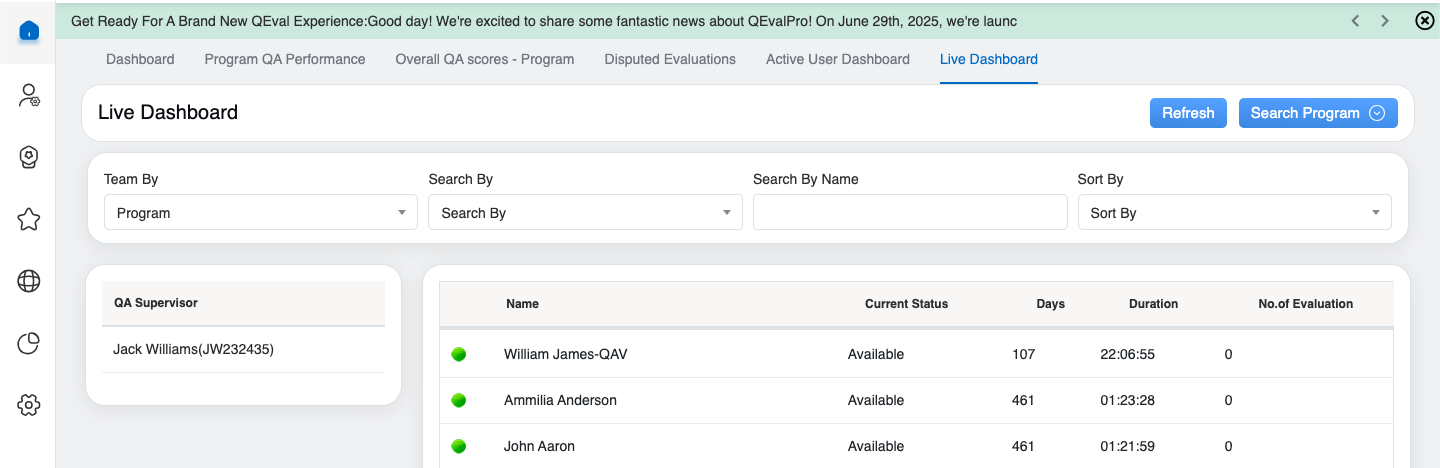Open the settings gear sidebar icon
1440x468 pixels.
click(x=29, y=405)
